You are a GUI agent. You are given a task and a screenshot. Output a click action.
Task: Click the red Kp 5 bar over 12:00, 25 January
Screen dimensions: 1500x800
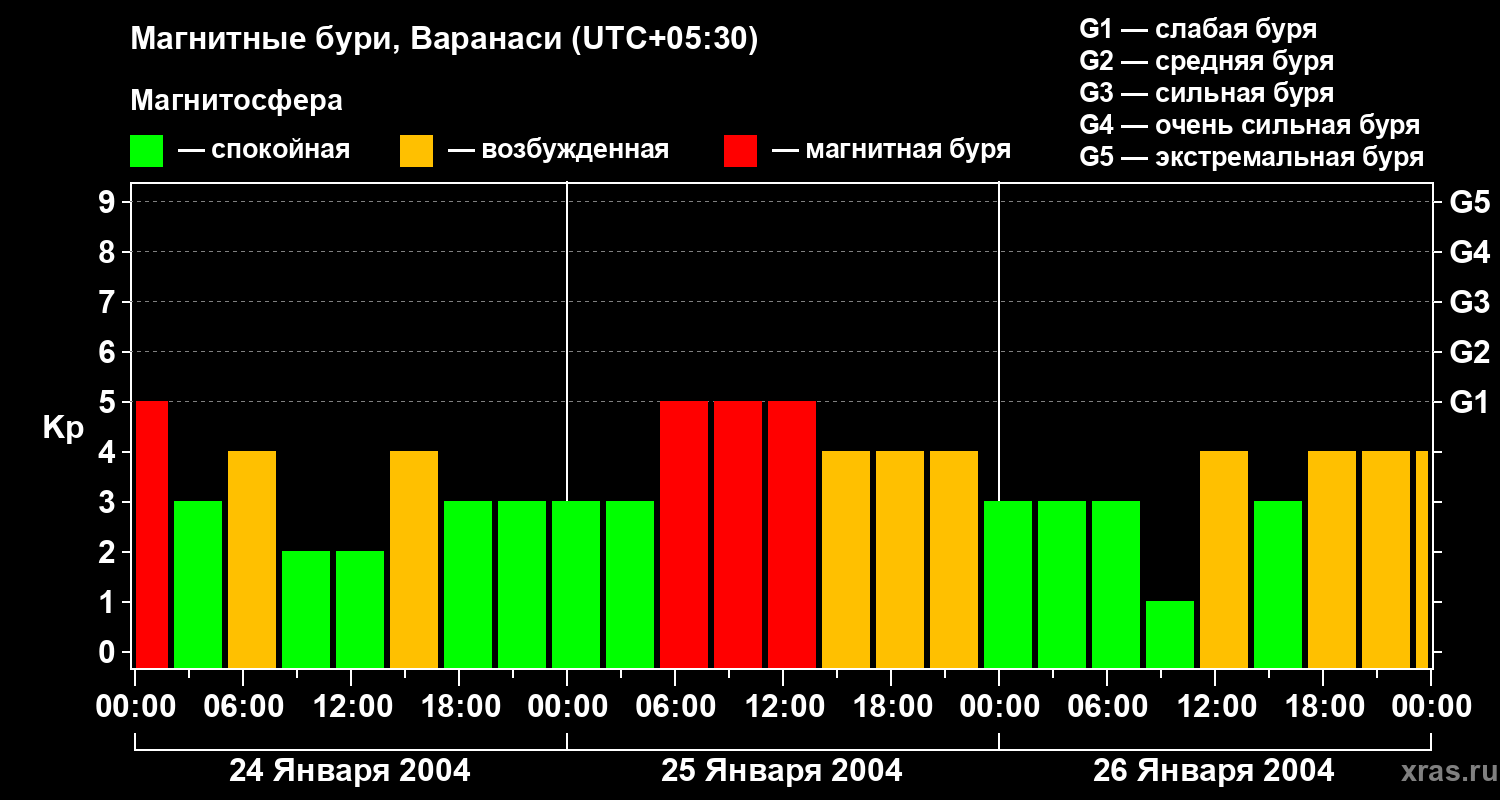(x=792, y=534)
